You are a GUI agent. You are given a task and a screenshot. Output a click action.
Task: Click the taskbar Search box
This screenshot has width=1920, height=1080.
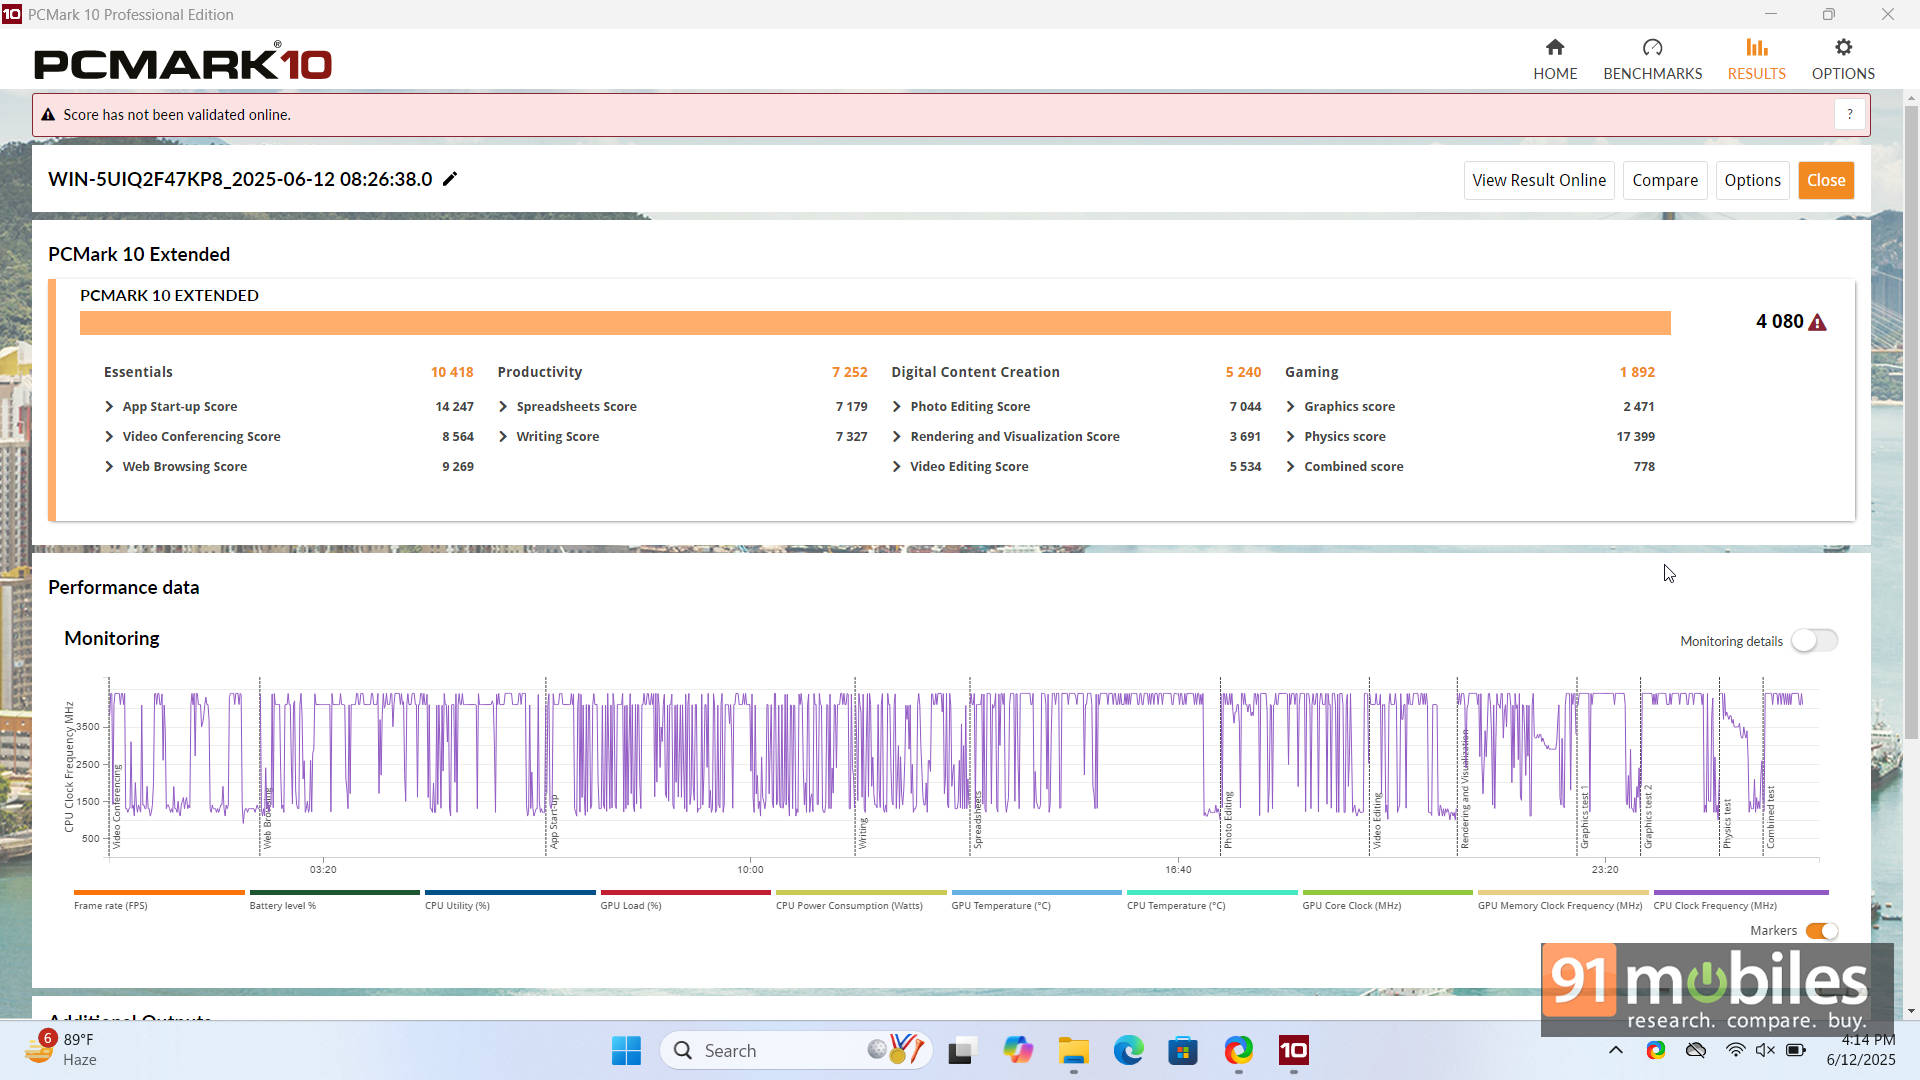click(796, 1051)
